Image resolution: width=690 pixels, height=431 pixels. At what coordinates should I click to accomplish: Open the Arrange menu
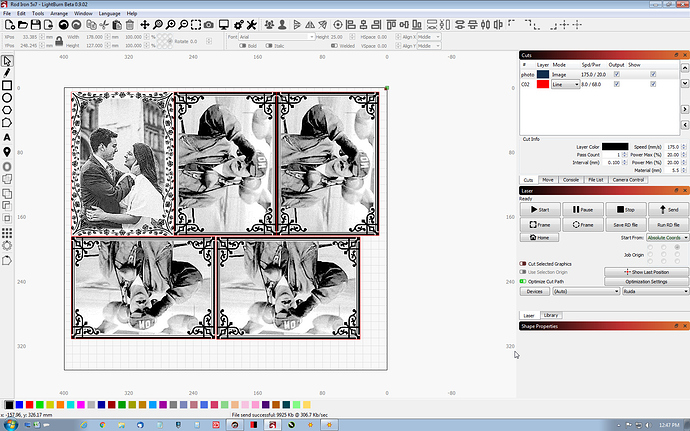point(59,14)
